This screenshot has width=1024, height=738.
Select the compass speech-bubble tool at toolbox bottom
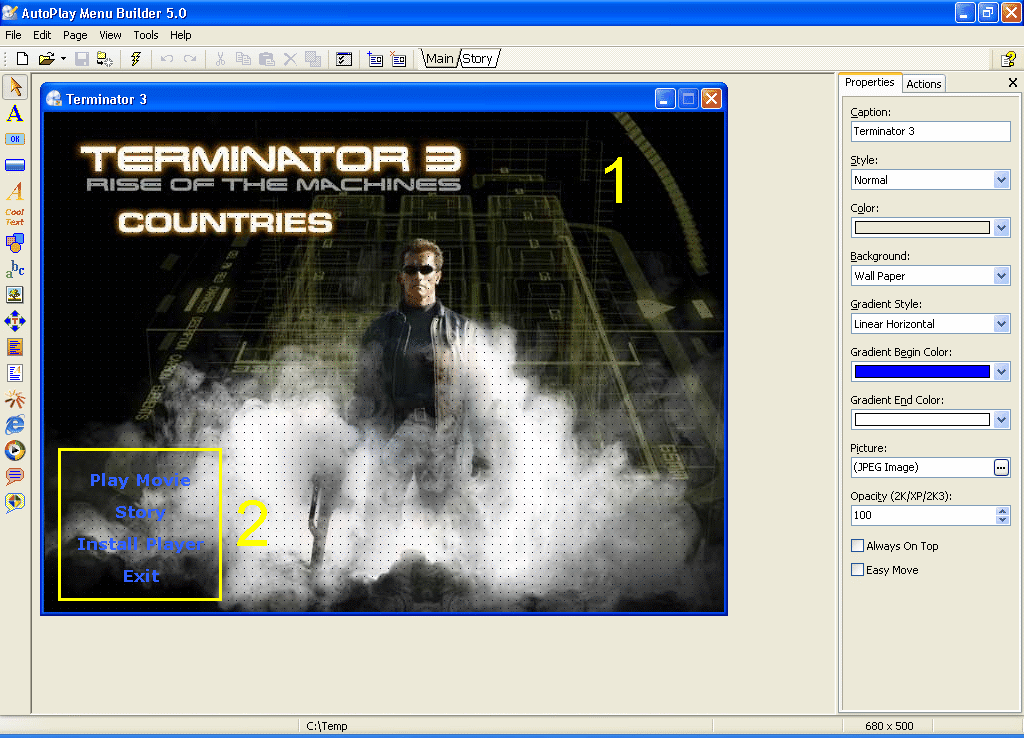pos(15,502)
